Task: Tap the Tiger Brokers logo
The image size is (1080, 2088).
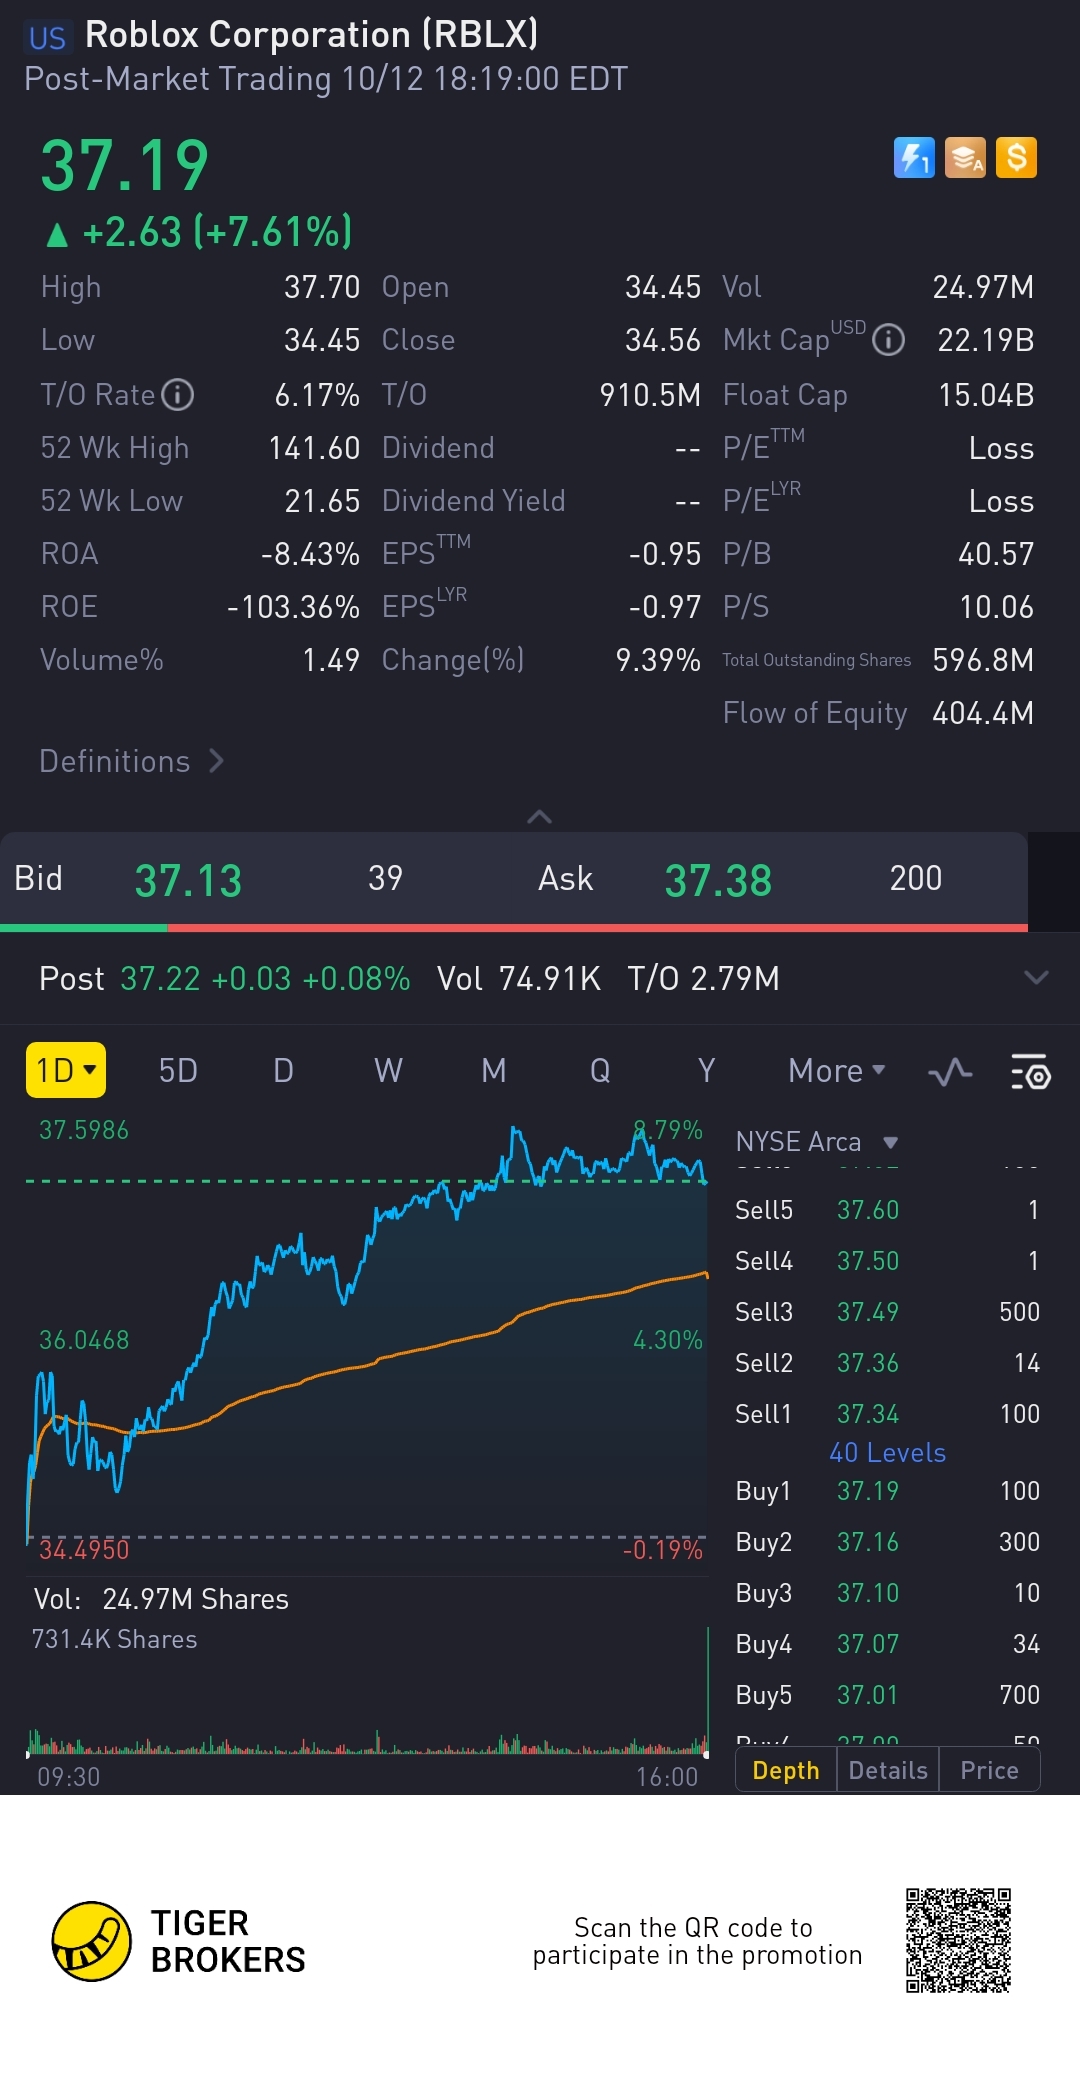Action: (x=92, y=1941)
